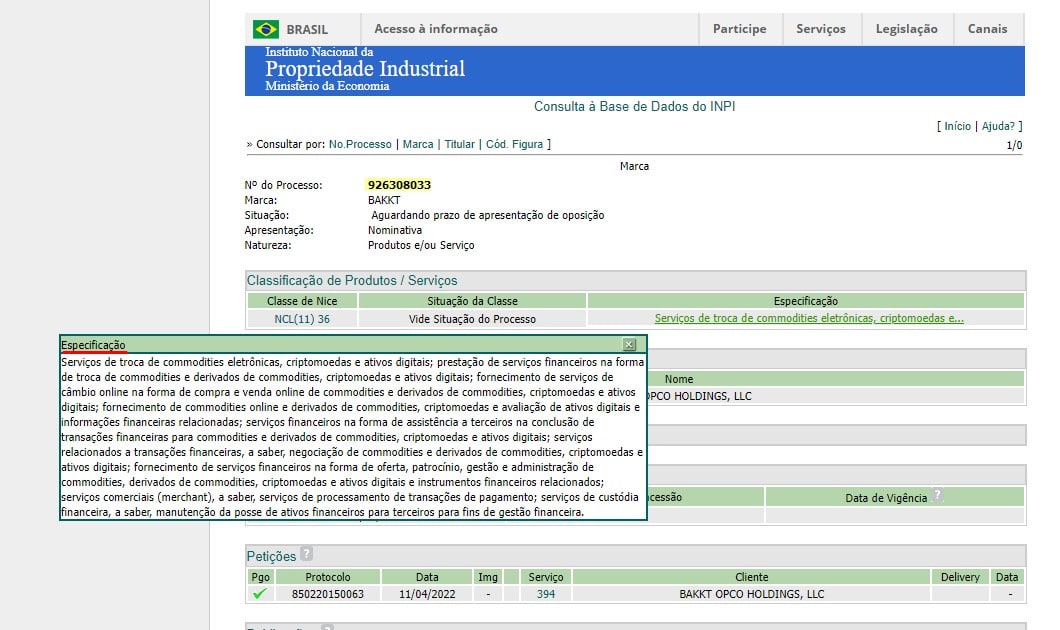Click the green payment checkmark icon
1060x630 pixels.
[260, 593]
